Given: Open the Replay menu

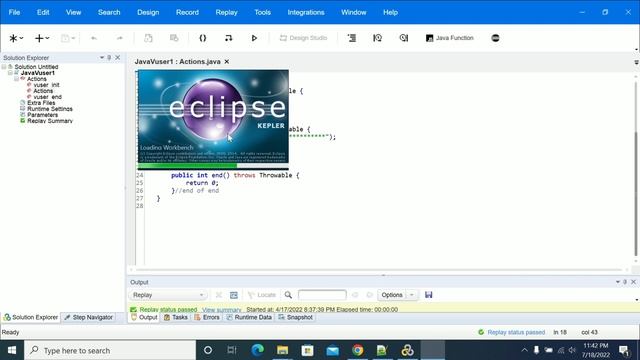Looking at the screenshot, I should tap(227, 12).
